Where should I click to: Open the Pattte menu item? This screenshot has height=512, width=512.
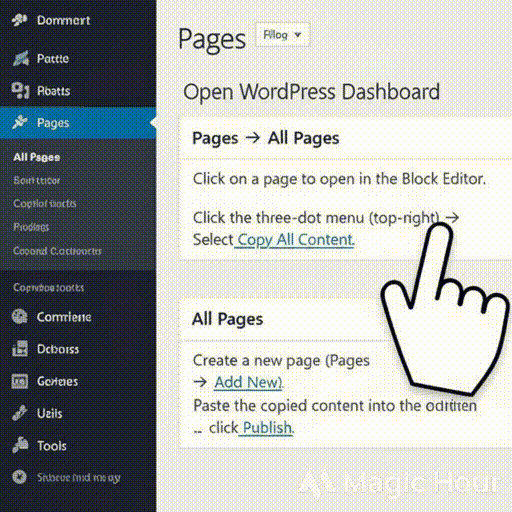click(78, 59)
